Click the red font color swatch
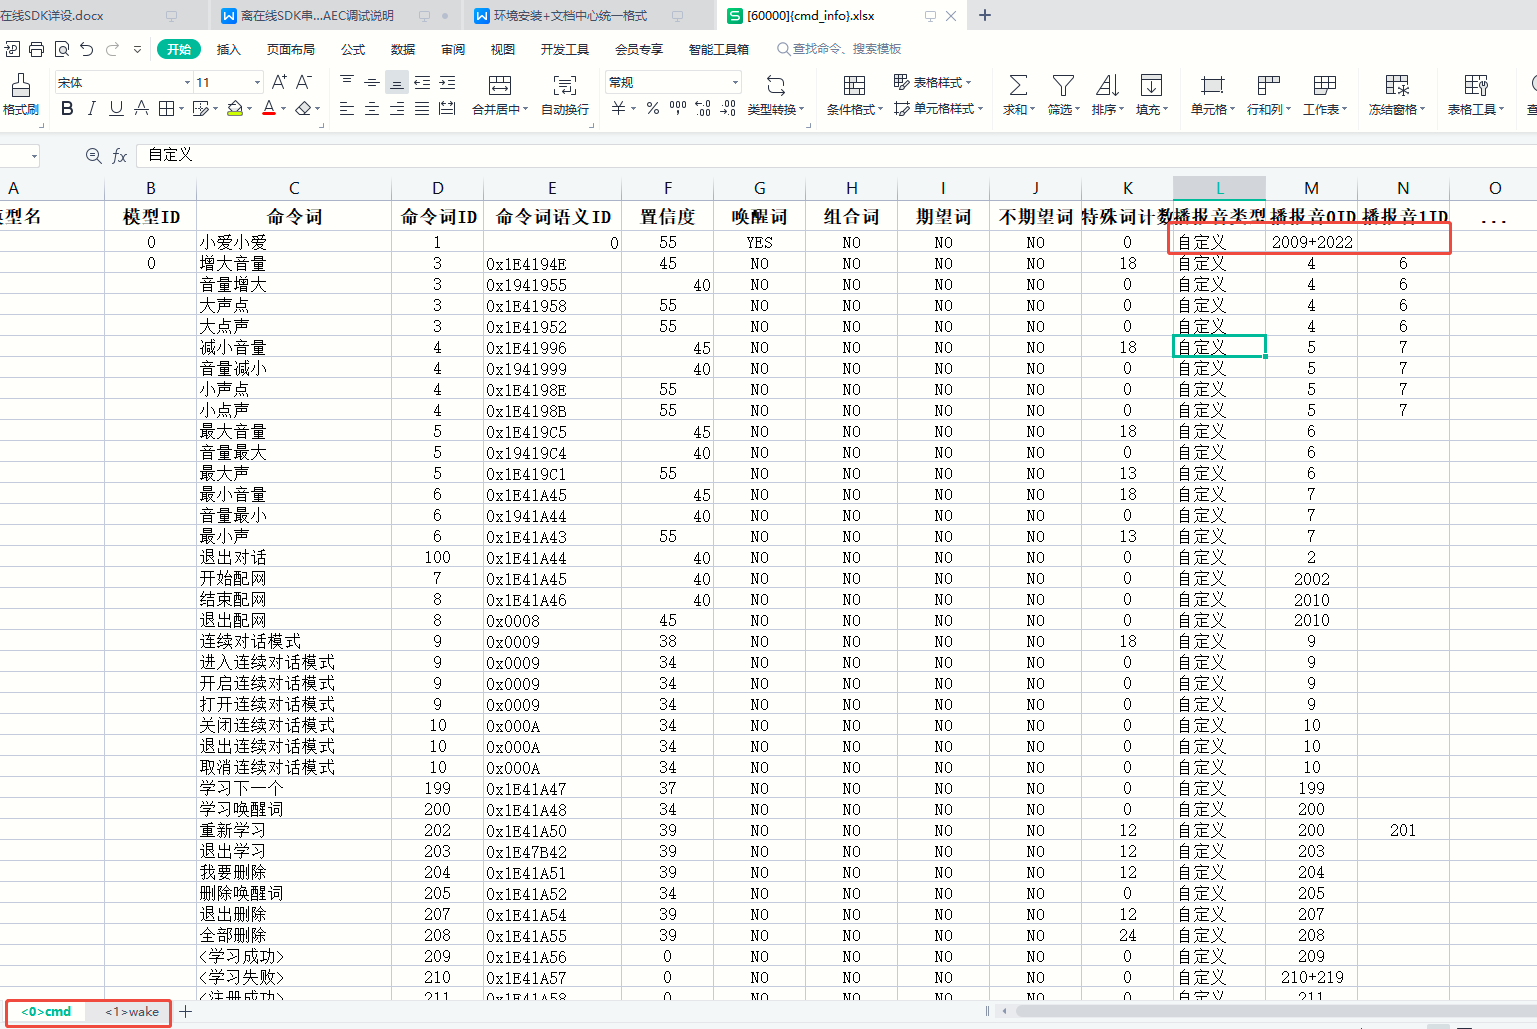1537x1029 pixels. coord(268,109)
